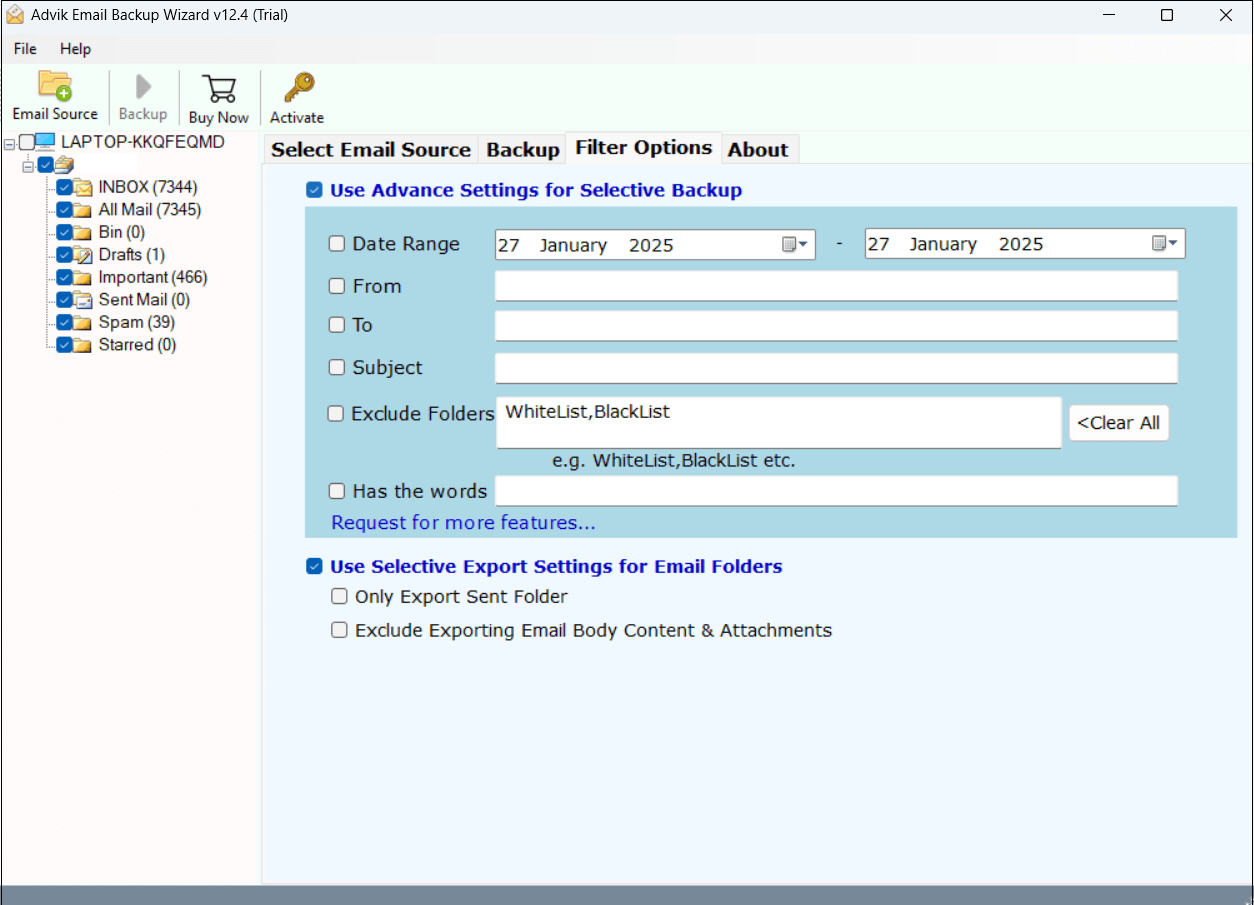Enable the Subject filter checkbox
1254x905 pixels.
click(x=337, y=368)
